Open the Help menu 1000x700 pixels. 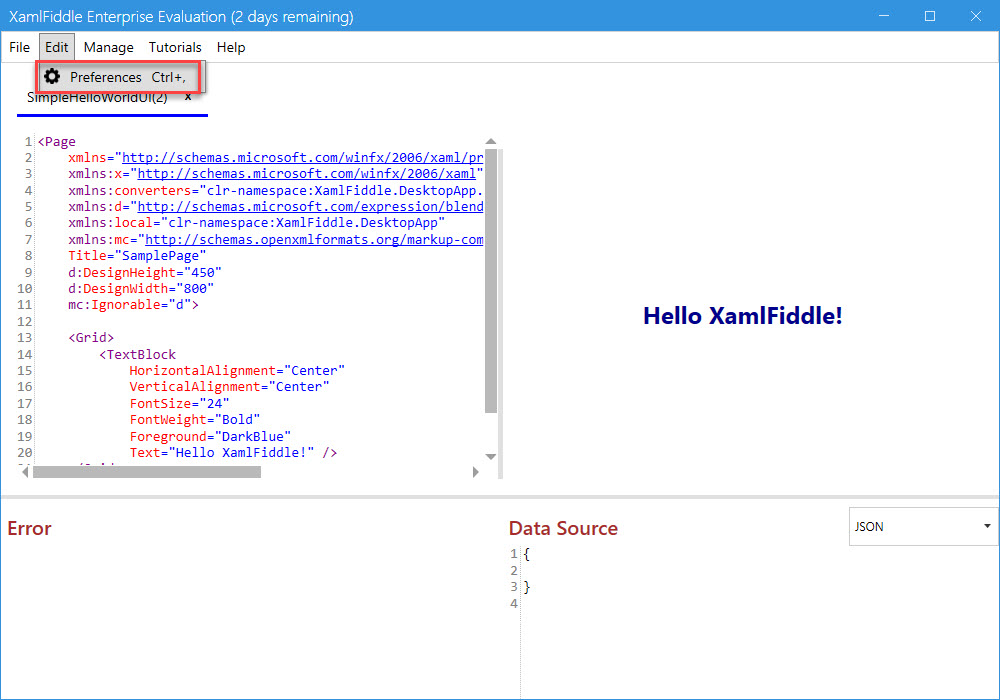click(x=231, y=47)
